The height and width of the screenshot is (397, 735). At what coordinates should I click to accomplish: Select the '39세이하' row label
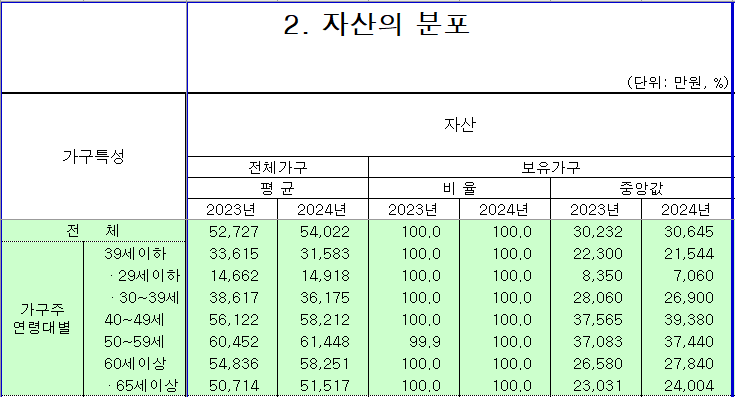click(135, 254)
